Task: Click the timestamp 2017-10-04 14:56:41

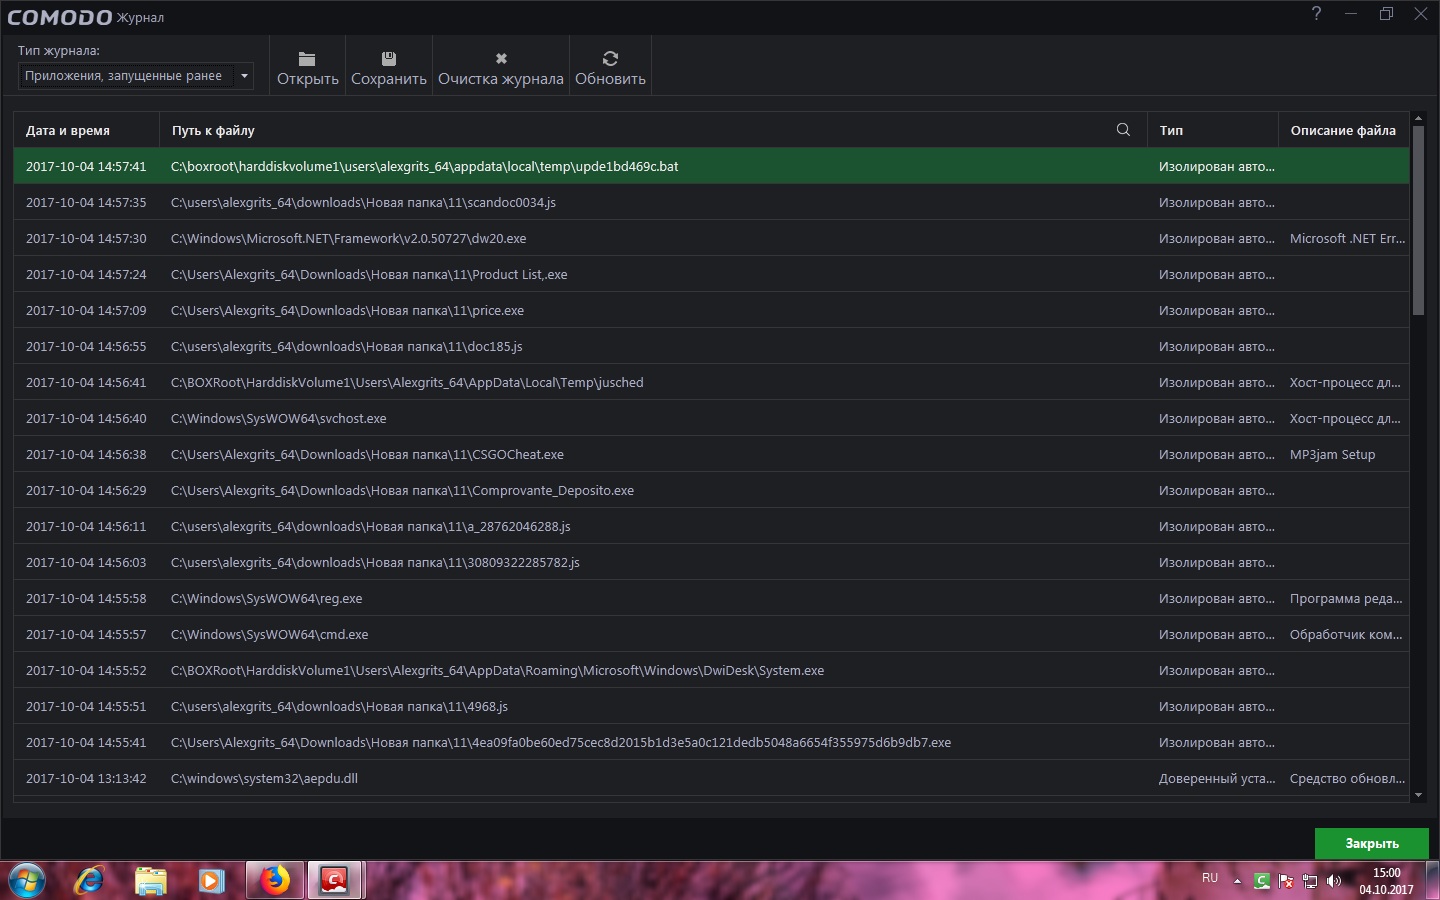Action: pyautogui.click(x=86, y=383)
